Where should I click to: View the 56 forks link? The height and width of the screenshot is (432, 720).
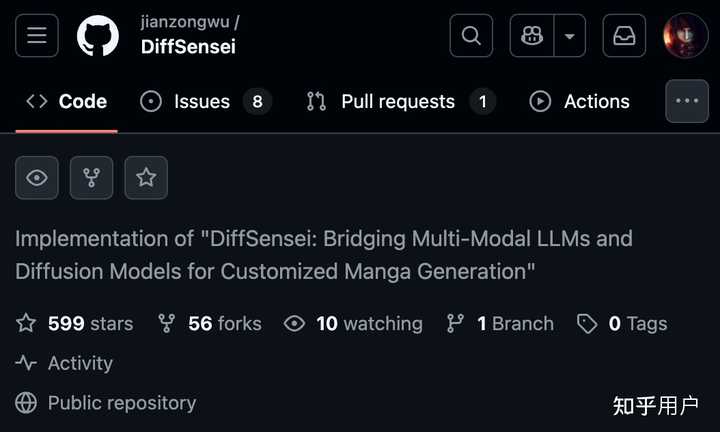(x=210, y=323)
